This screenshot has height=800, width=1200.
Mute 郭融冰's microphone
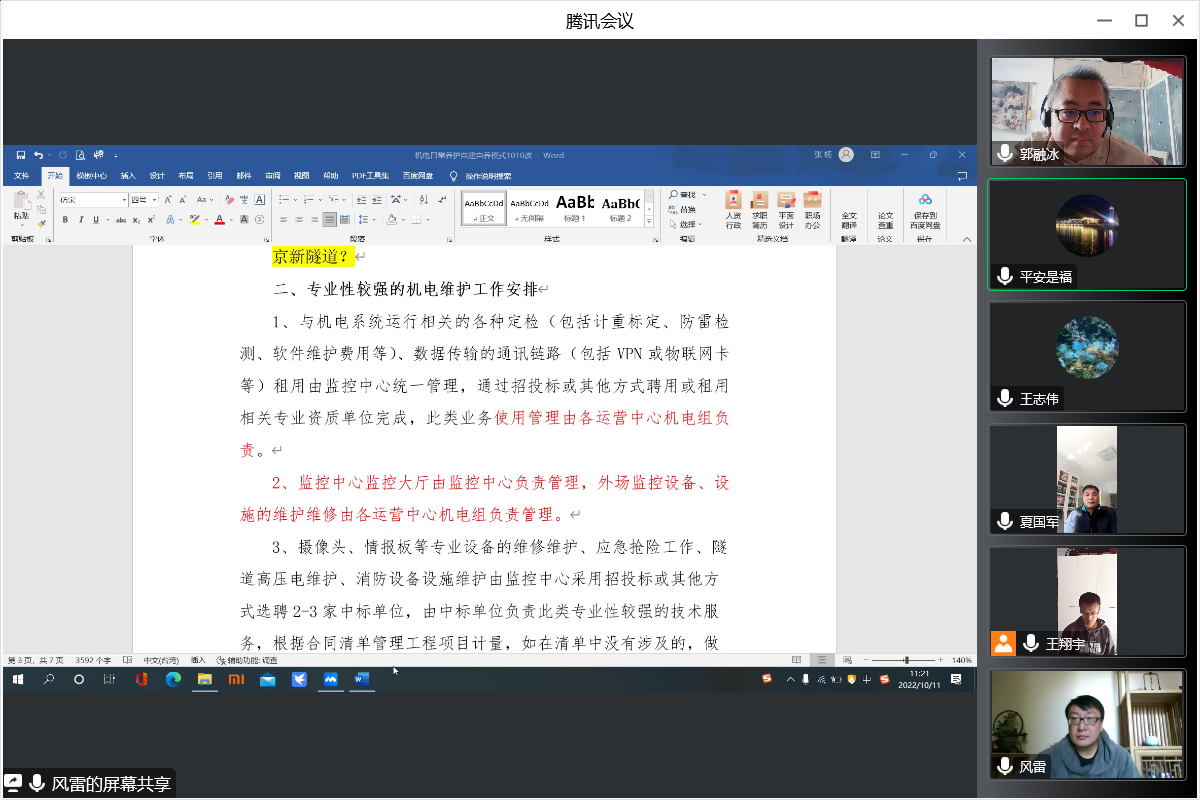click(x=1005, y=153)
